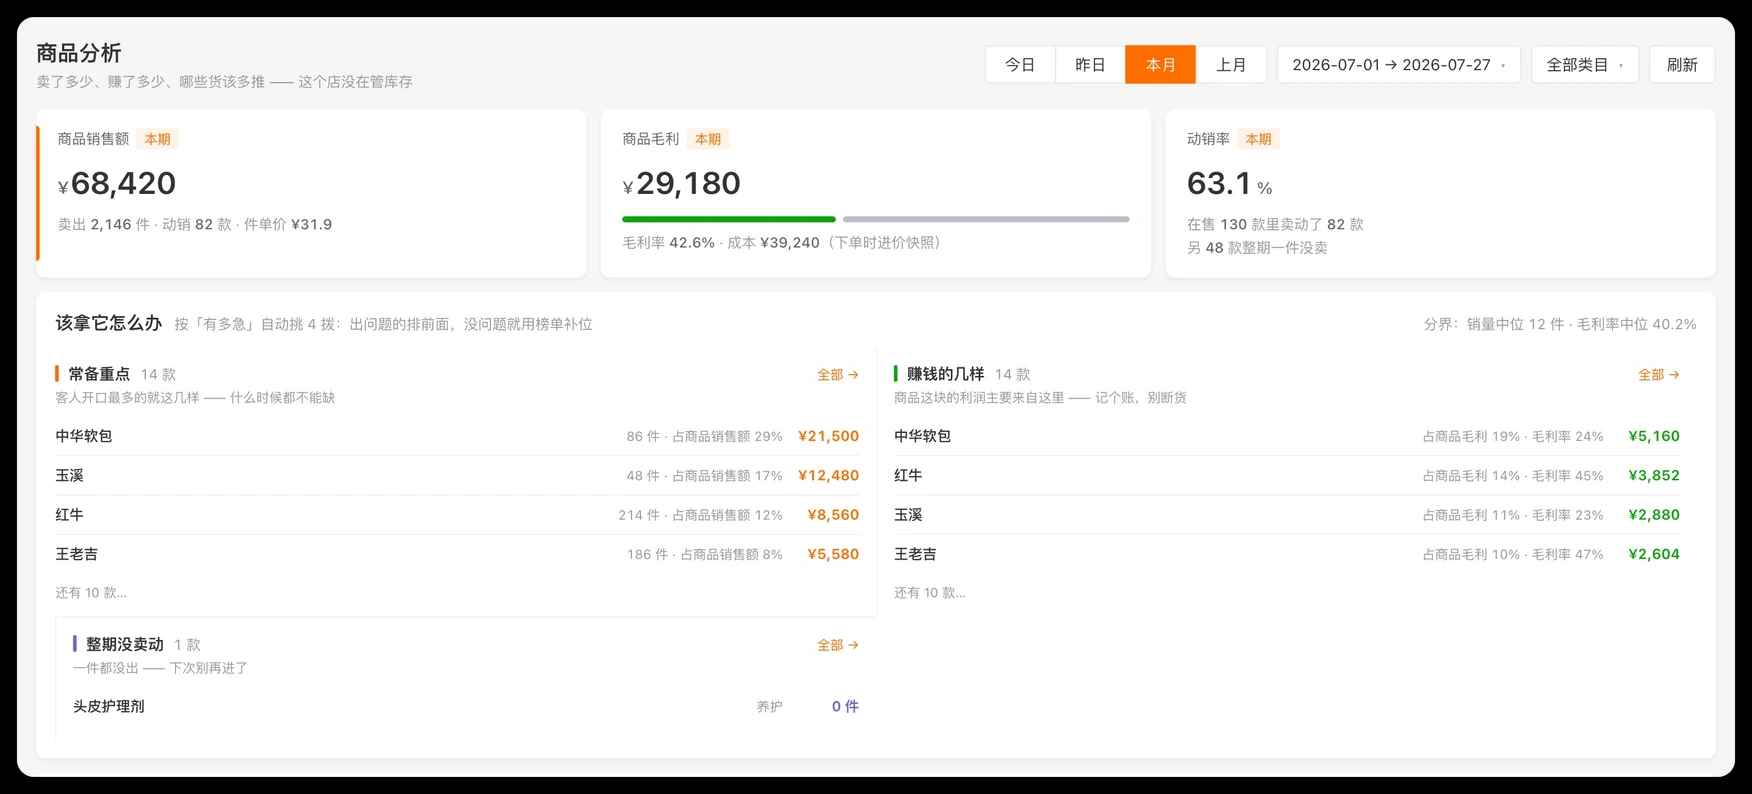Switch to the 上月 period tab
1752x794 pixels.
[1231, 65]
